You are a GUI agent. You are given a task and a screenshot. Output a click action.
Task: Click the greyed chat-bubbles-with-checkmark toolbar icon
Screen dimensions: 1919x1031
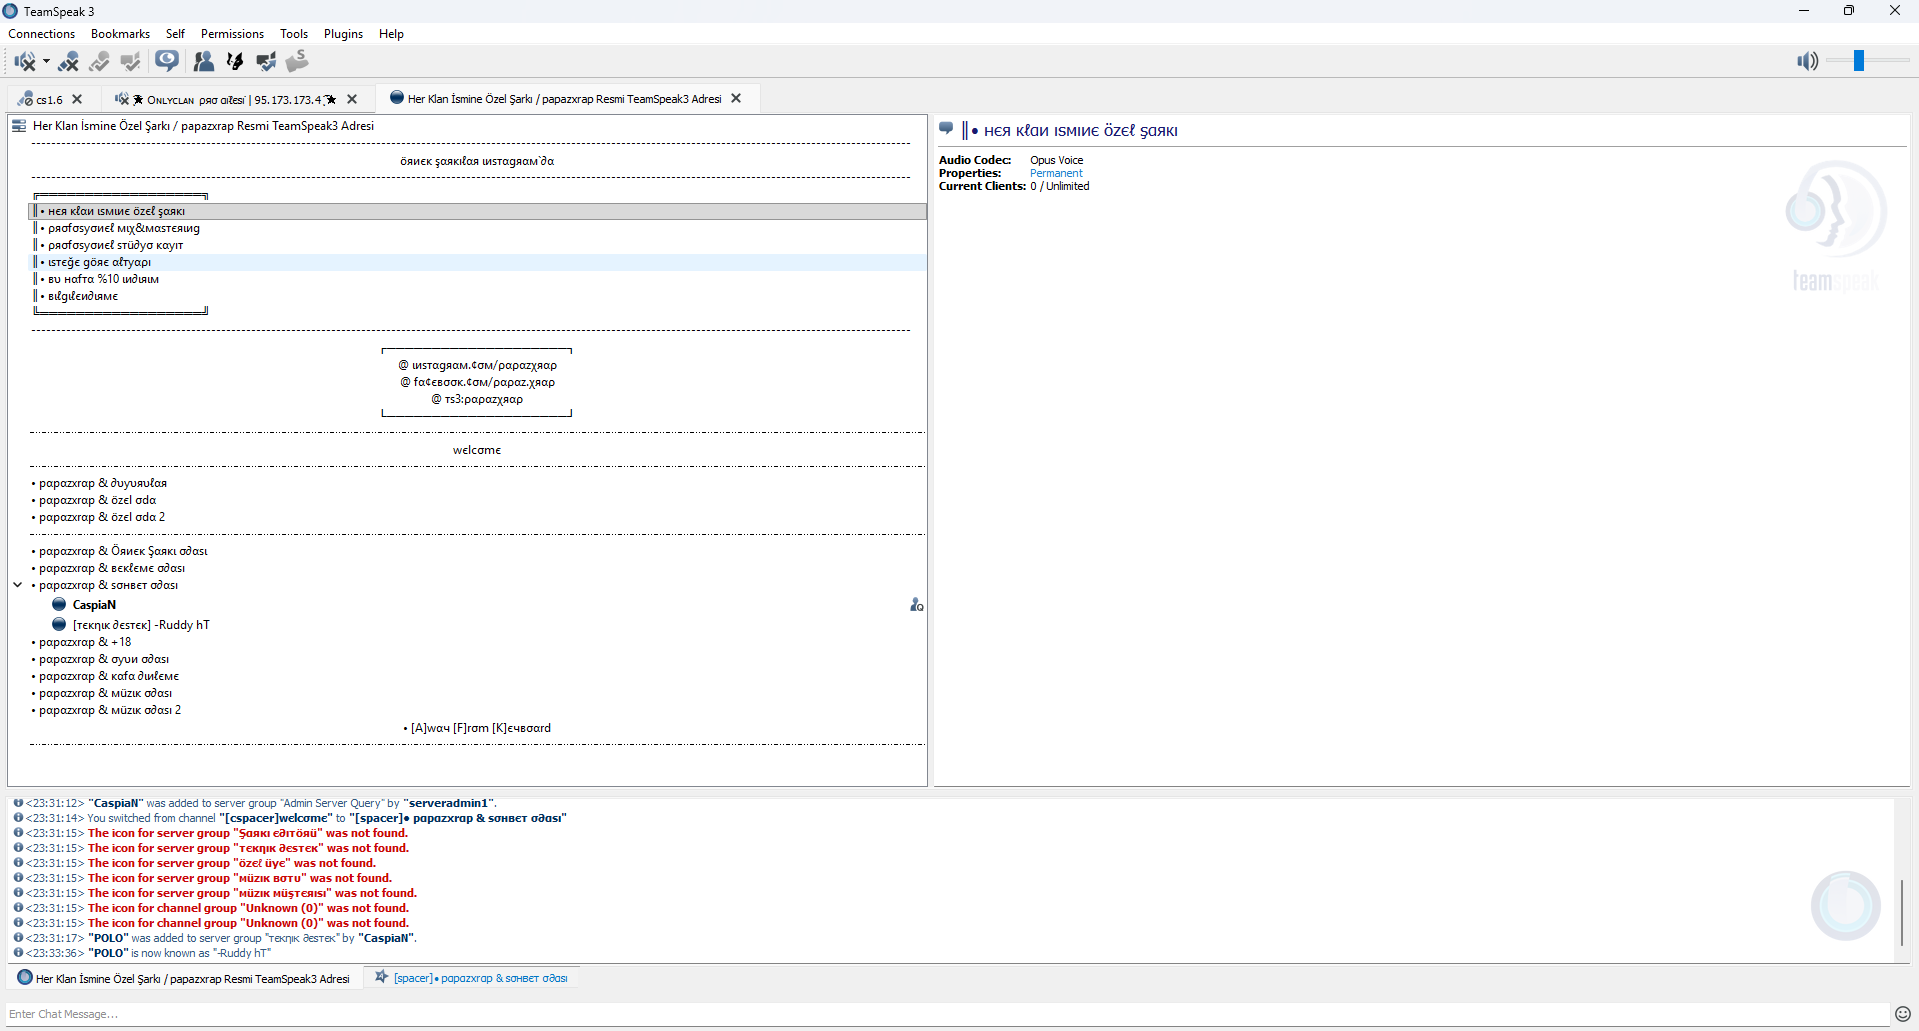tap(131, 62)
